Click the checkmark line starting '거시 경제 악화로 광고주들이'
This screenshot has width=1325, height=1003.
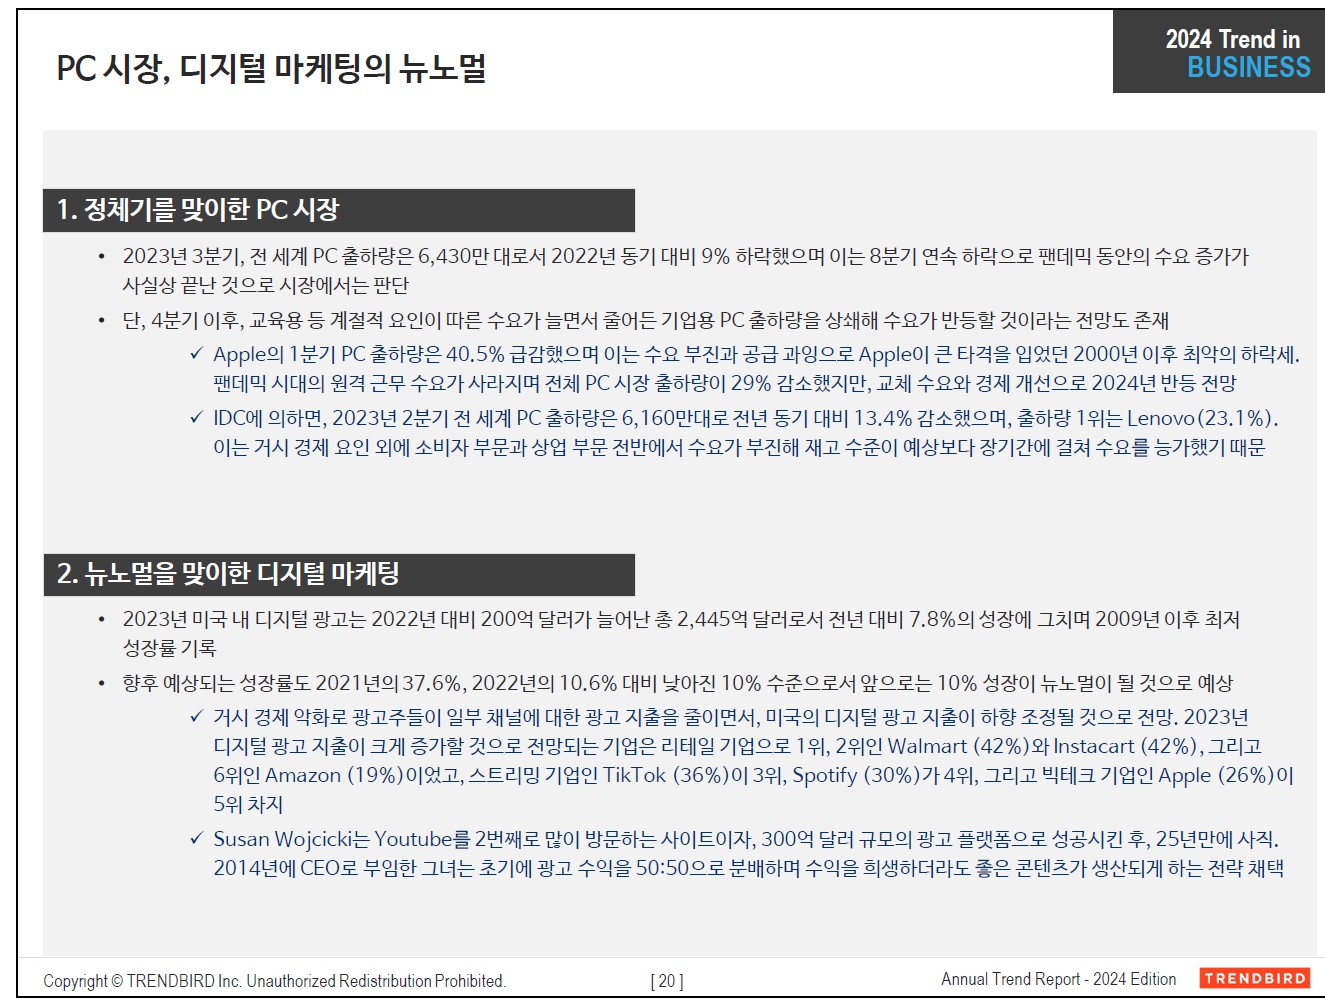point(731,717)
